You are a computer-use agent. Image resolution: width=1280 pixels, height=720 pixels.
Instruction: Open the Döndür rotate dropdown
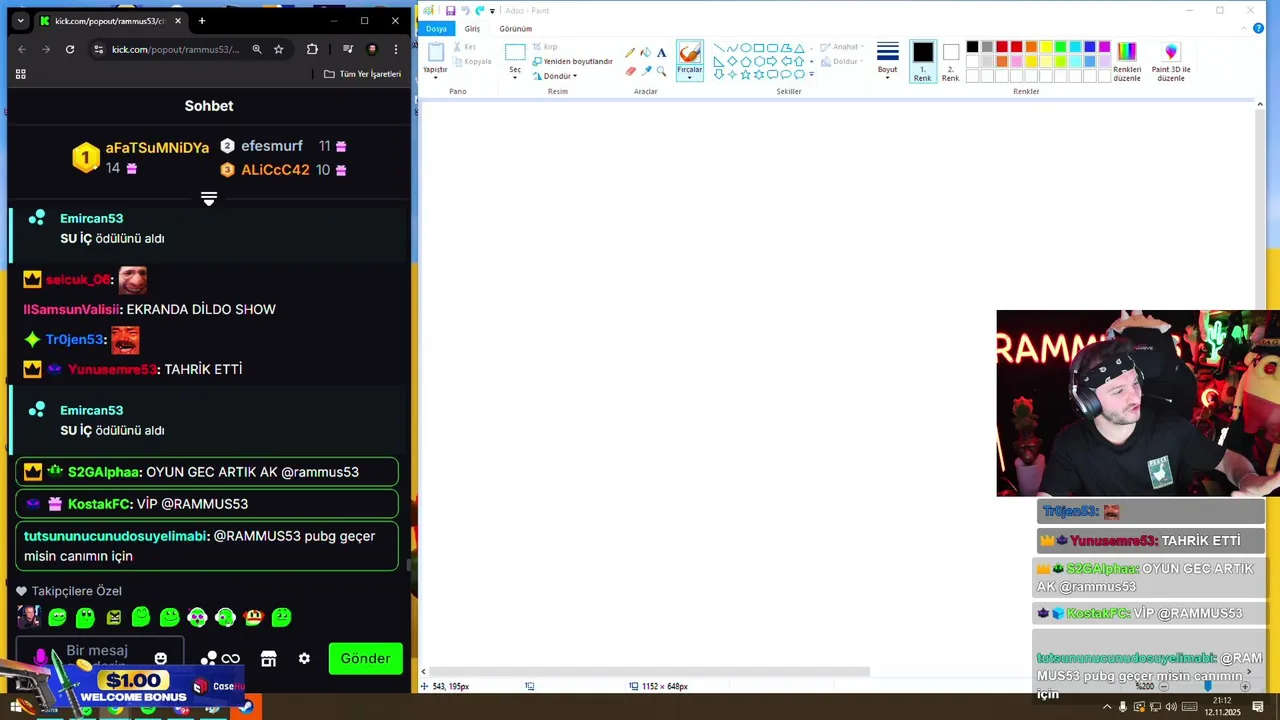[555, 76]
